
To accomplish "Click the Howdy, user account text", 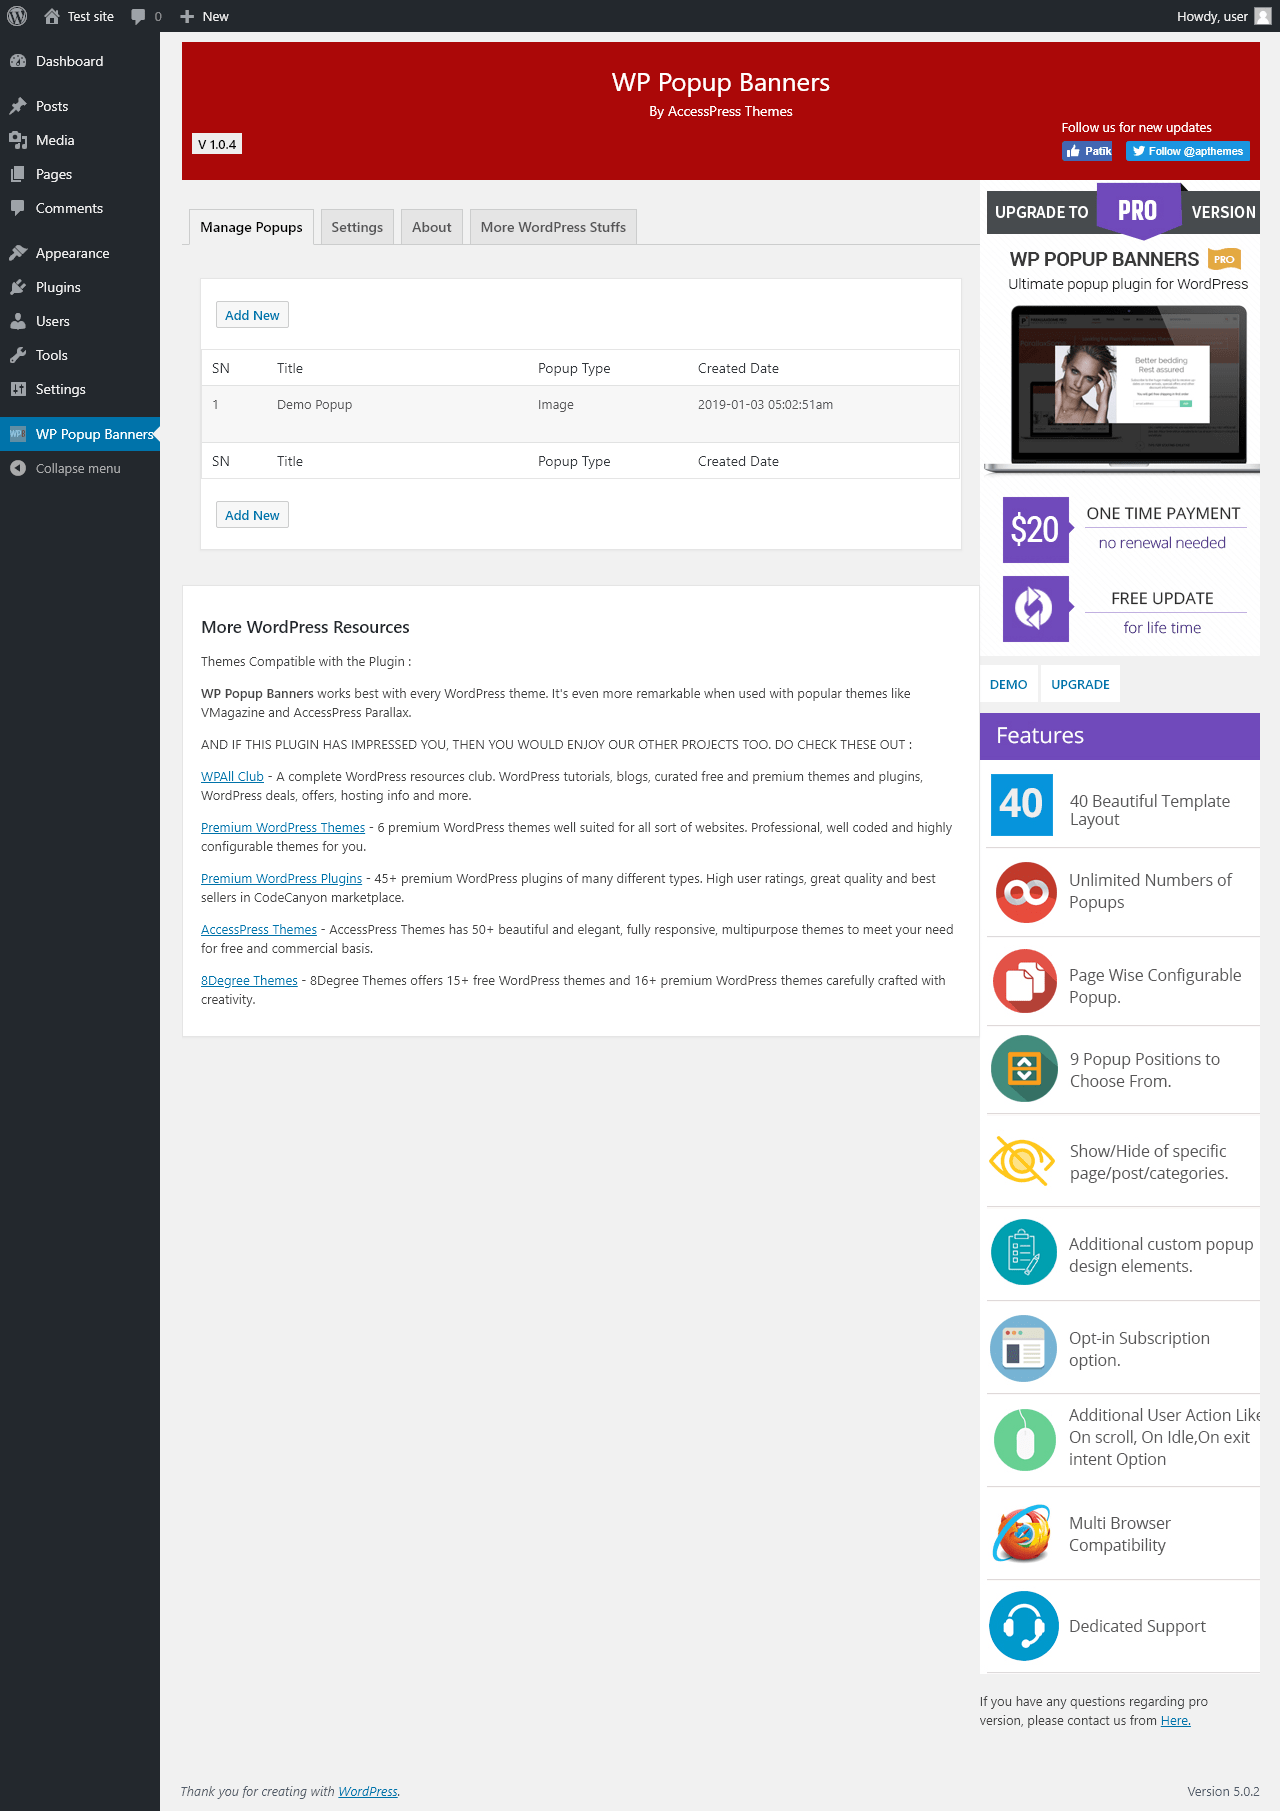I will click(1212, 16).
